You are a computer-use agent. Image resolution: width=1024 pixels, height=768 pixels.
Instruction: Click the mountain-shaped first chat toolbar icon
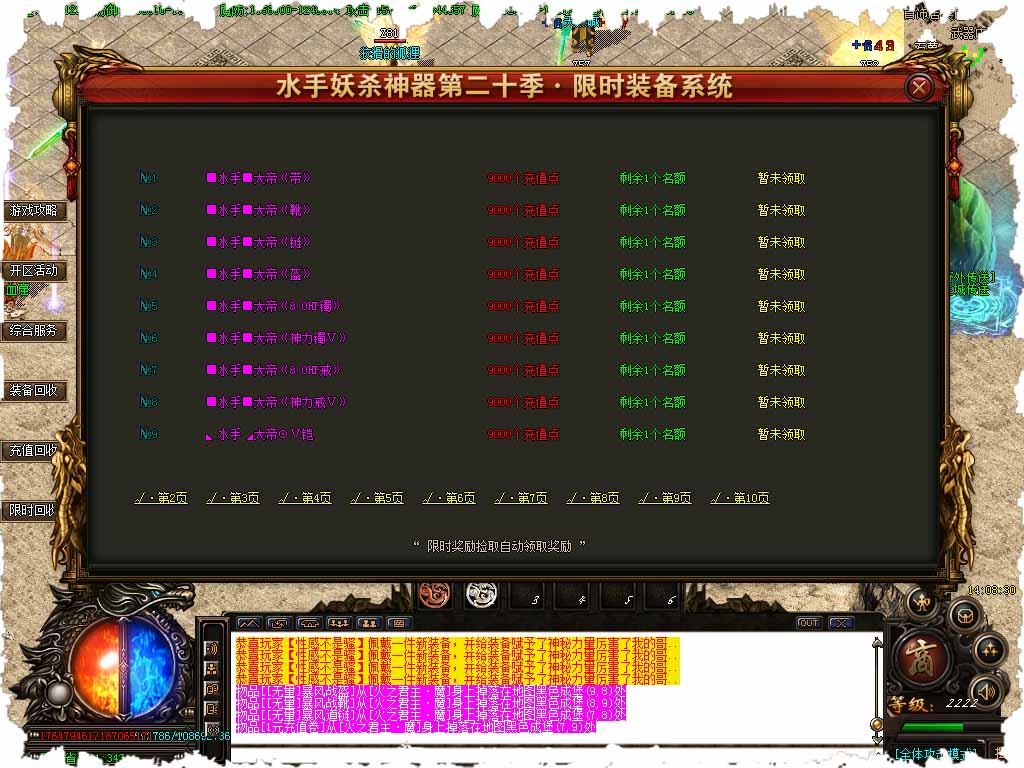[249, 623]
